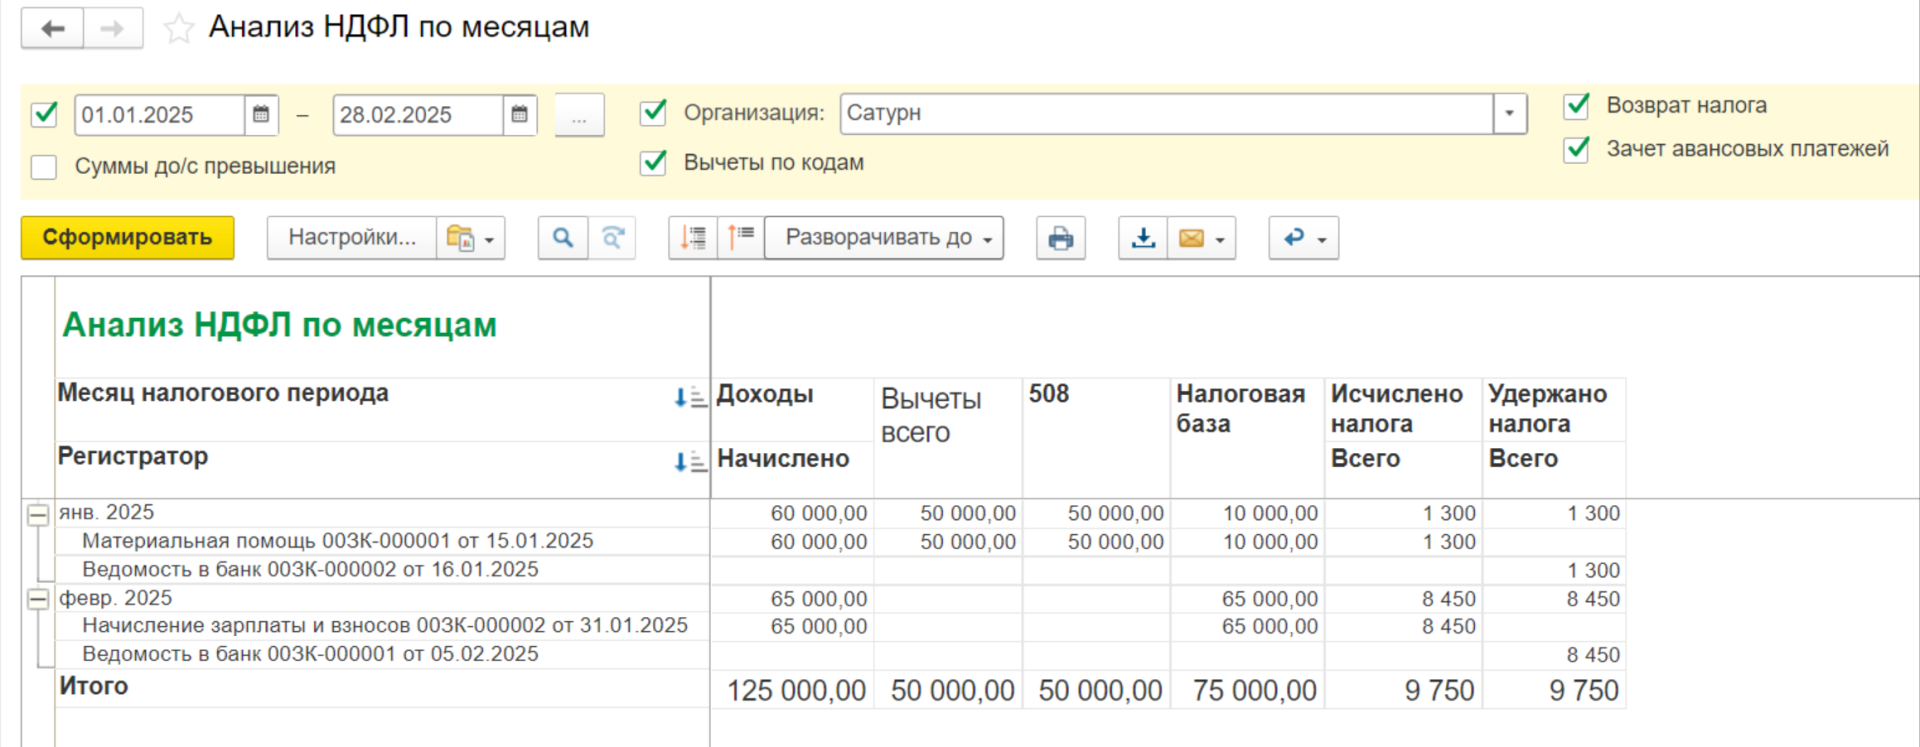Select row Ведомость в банк 00ЗК-000001 от 05.02.2025
This screenshot has height=747, width=1920.
310,654
